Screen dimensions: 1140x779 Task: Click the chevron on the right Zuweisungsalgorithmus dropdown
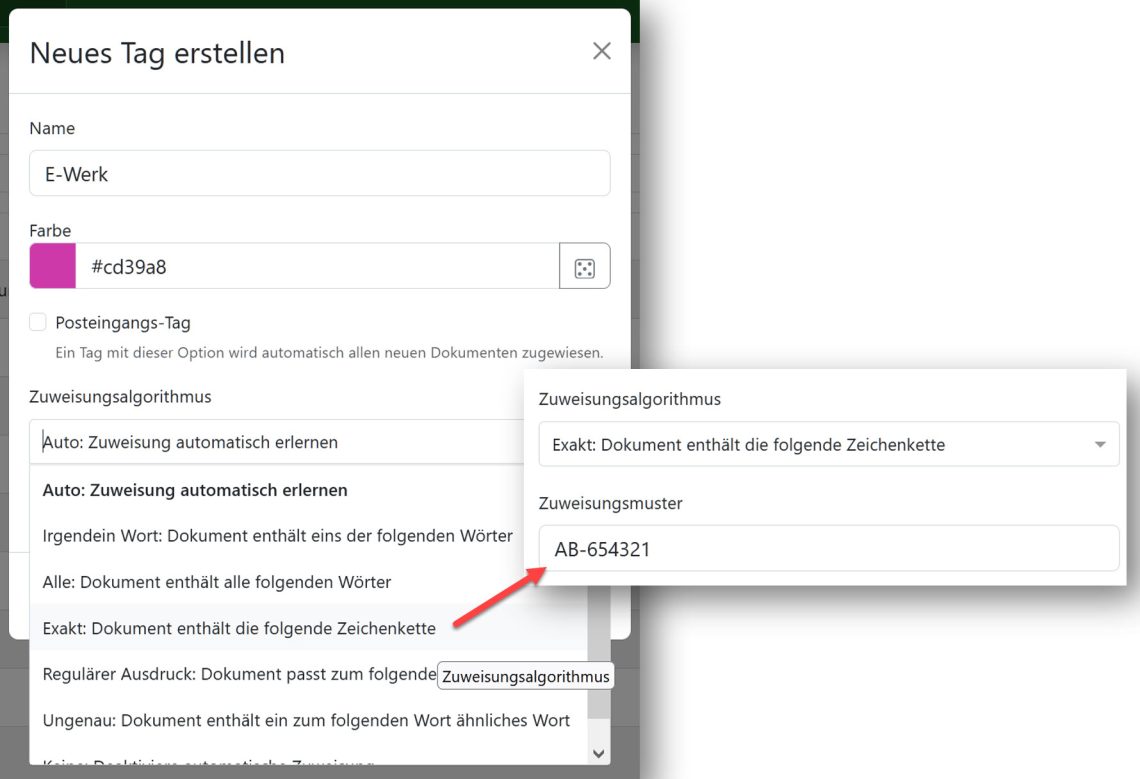pyautogui.click(x=1099, y=444)
